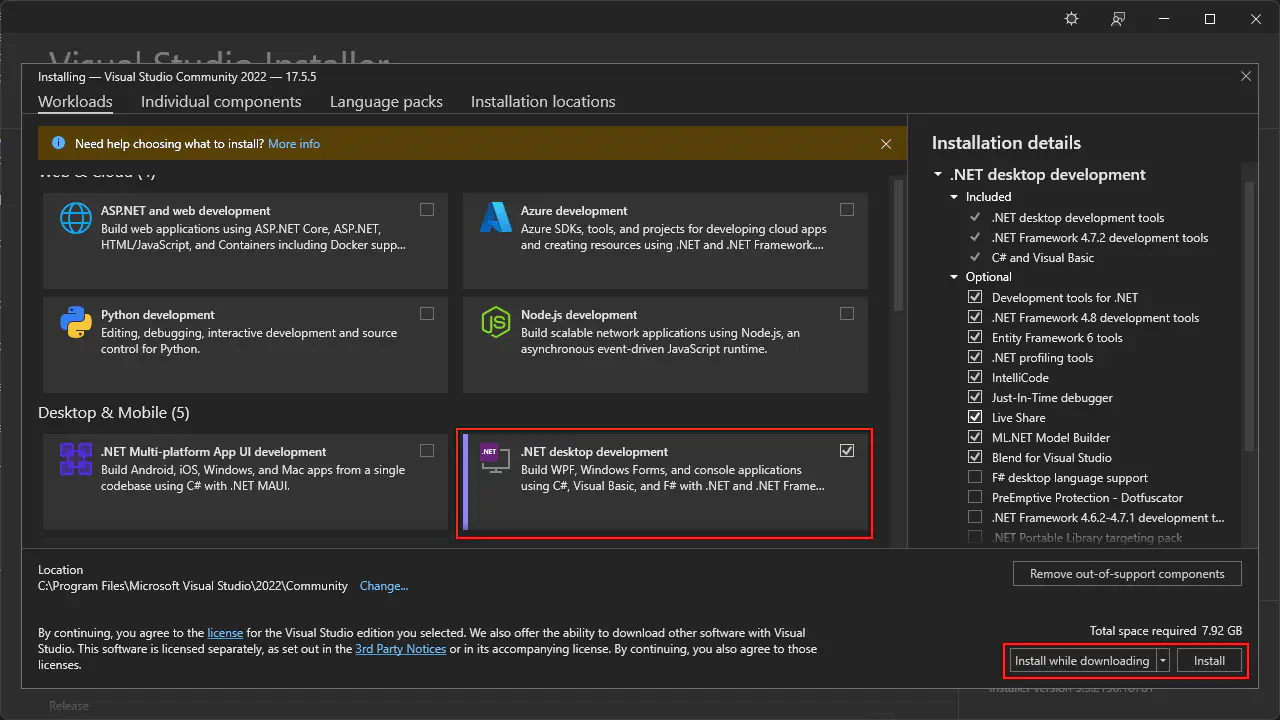Click the Node.js development JS icon

pos(496,322)
